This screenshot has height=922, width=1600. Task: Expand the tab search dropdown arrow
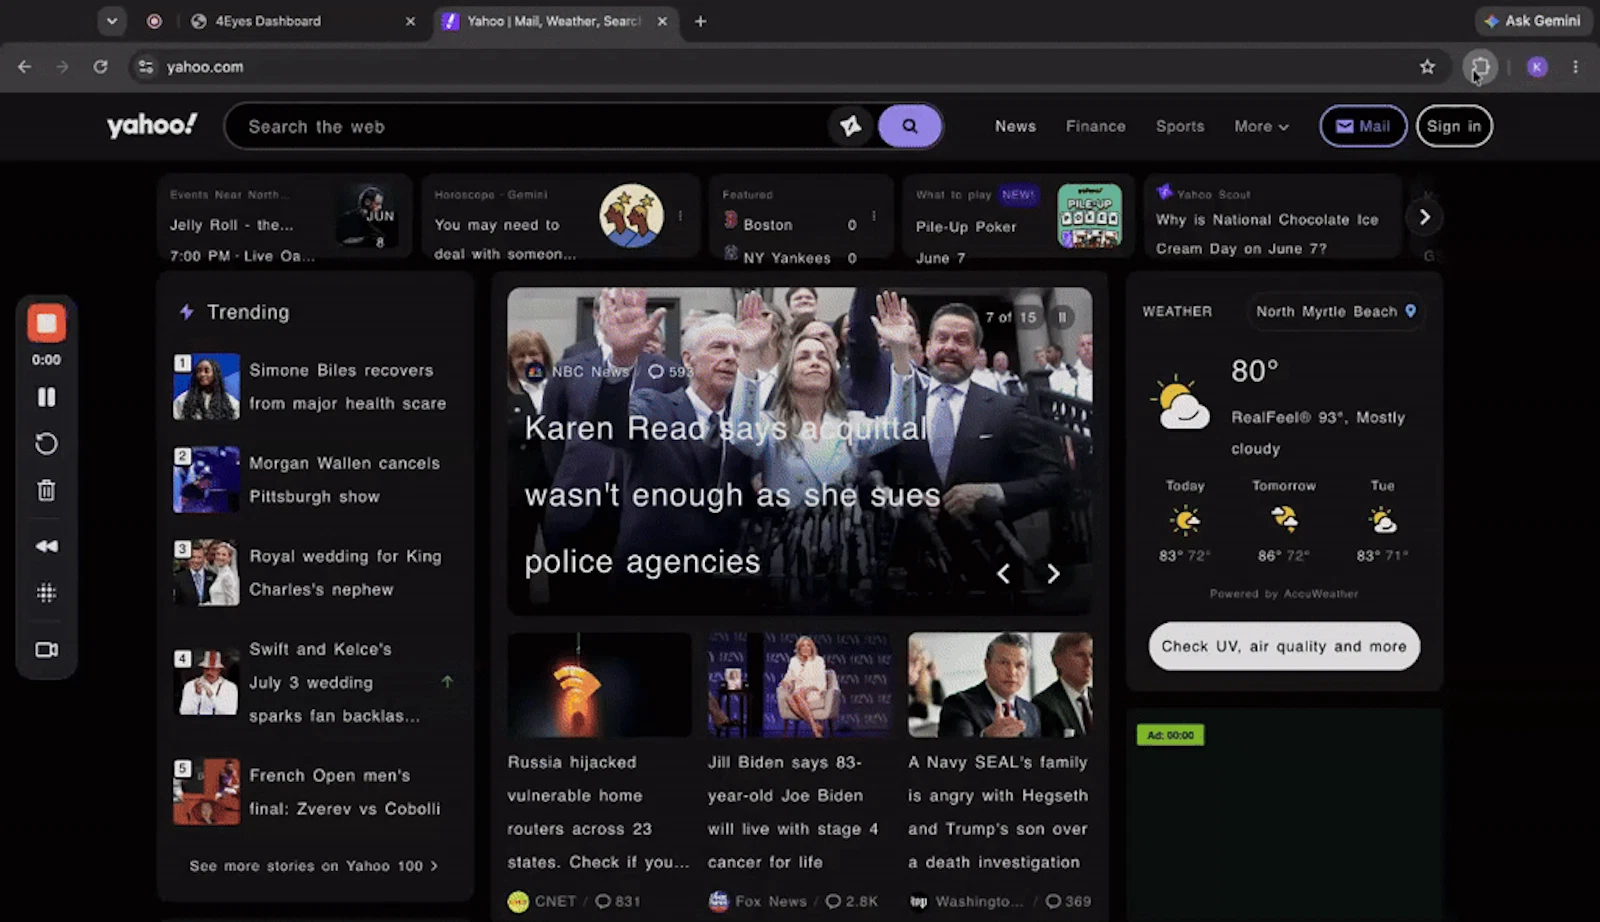pyautogui.click(x=112, y=21)
